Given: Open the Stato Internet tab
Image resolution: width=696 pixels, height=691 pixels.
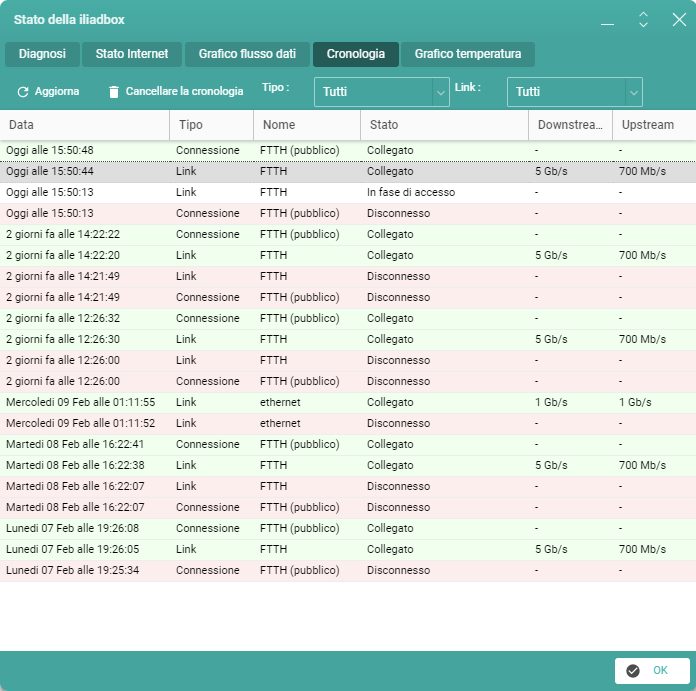Looking at the screenshot, I should click(x=132, y=54).
